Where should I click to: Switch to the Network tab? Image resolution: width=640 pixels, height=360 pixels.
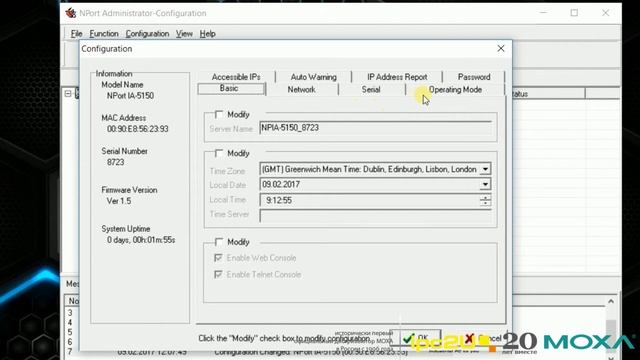coord(301,89)
